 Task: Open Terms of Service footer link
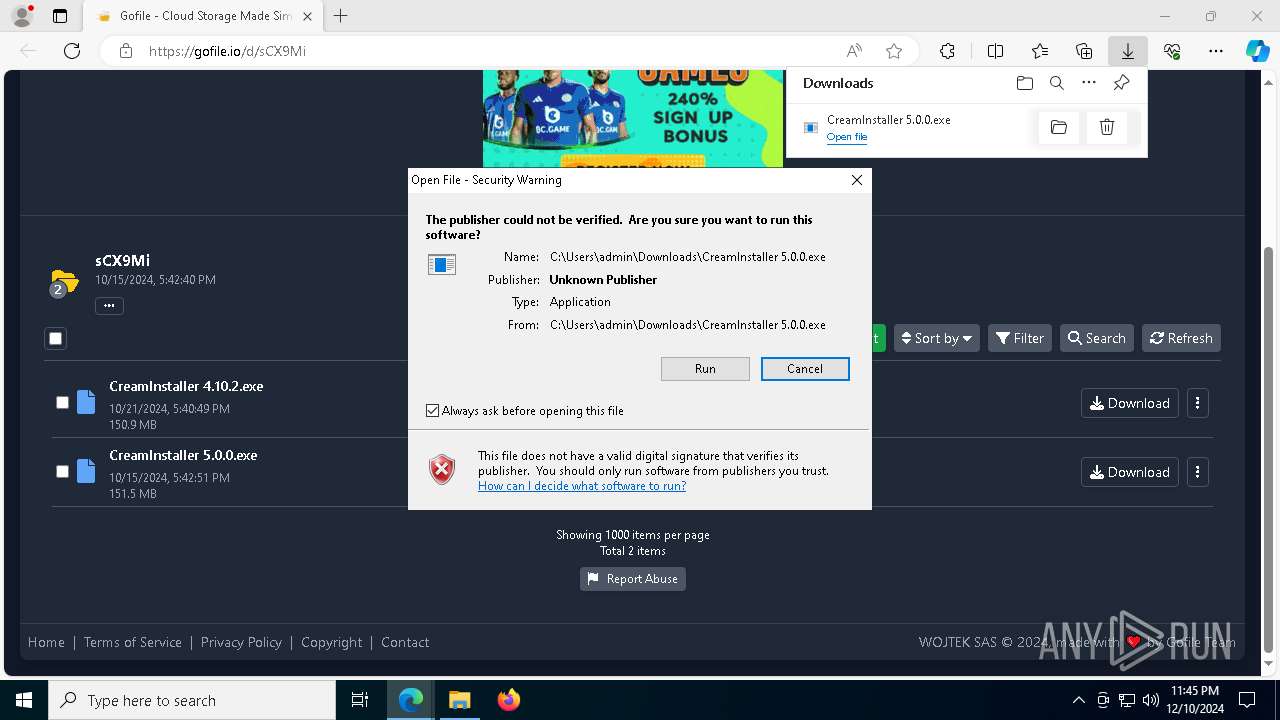(x=133, y=642)
